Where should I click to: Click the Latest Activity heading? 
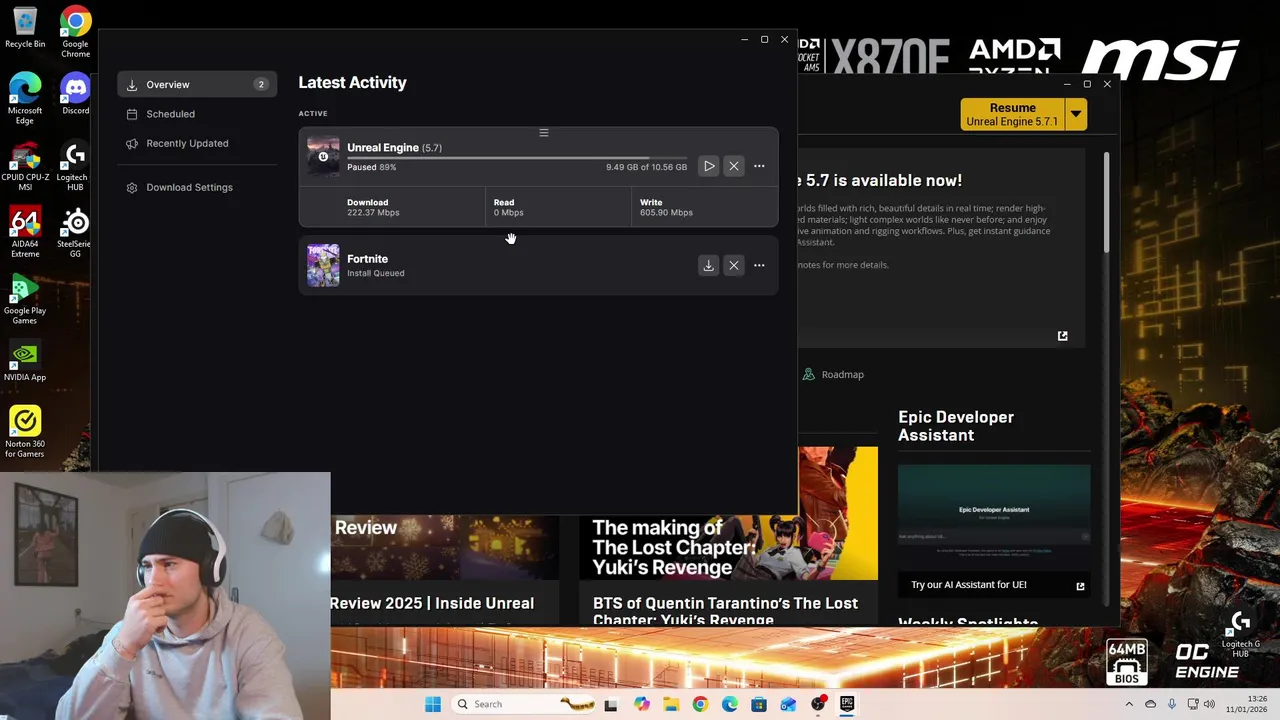[x=352, y=83]
